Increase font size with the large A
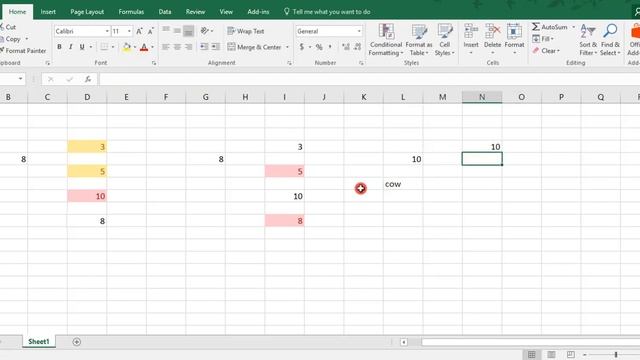The height and width of the screenshot is (360, 640). click(x=139, y=31)
